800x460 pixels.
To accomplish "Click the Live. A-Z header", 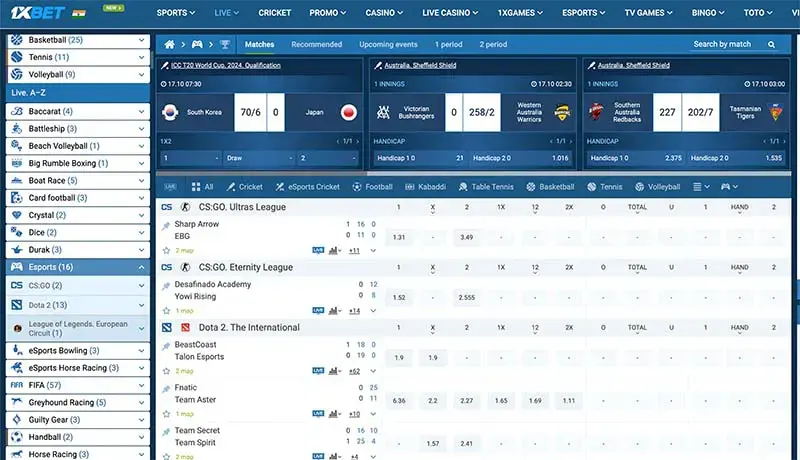I will [x=78, y=93].
